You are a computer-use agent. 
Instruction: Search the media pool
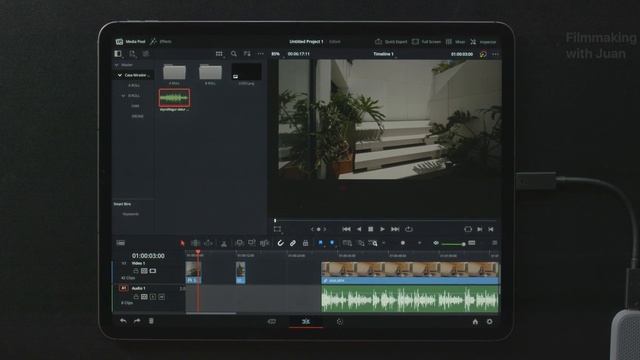coord(233,53)
